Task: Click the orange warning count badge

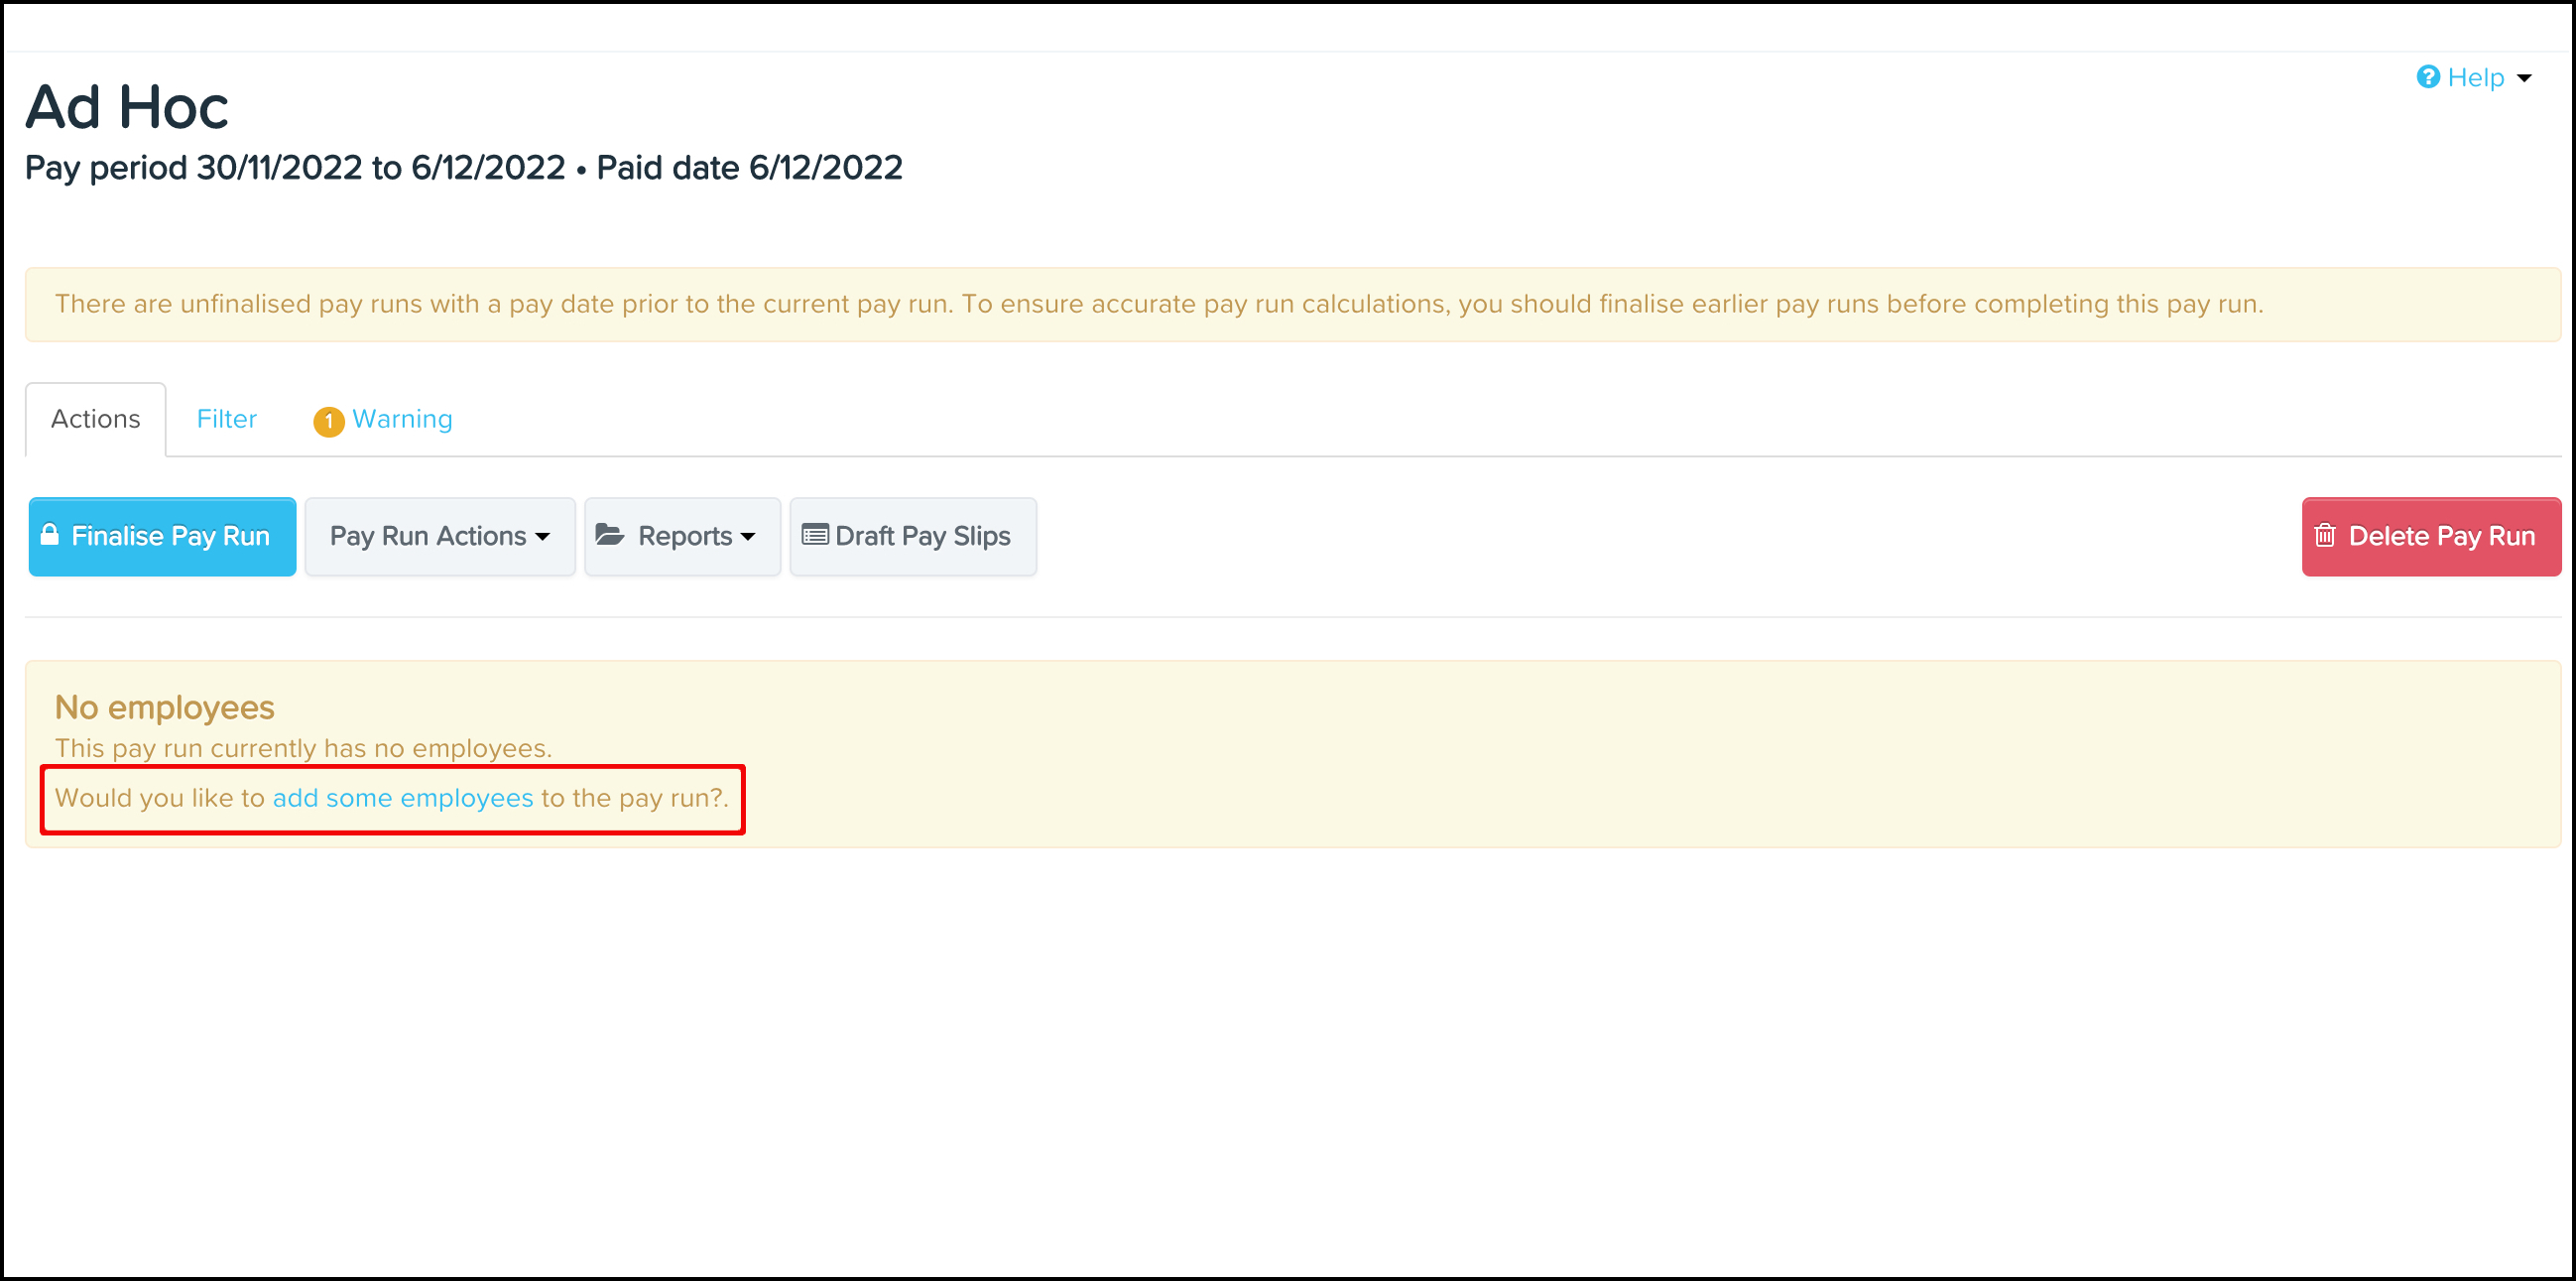Action: (328, 421)
